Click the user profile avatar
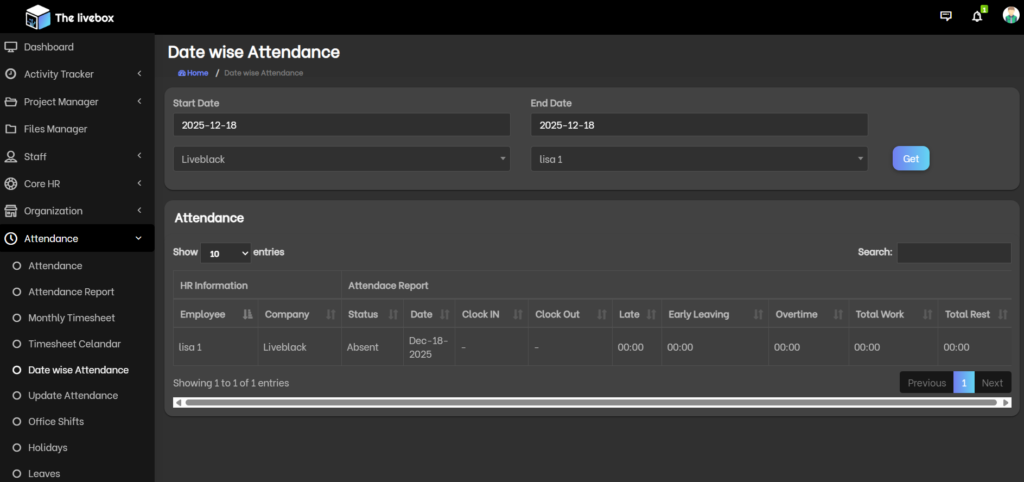This screenshot has width=1024, height=482. pyautogui.click(x=1010, y=15)
